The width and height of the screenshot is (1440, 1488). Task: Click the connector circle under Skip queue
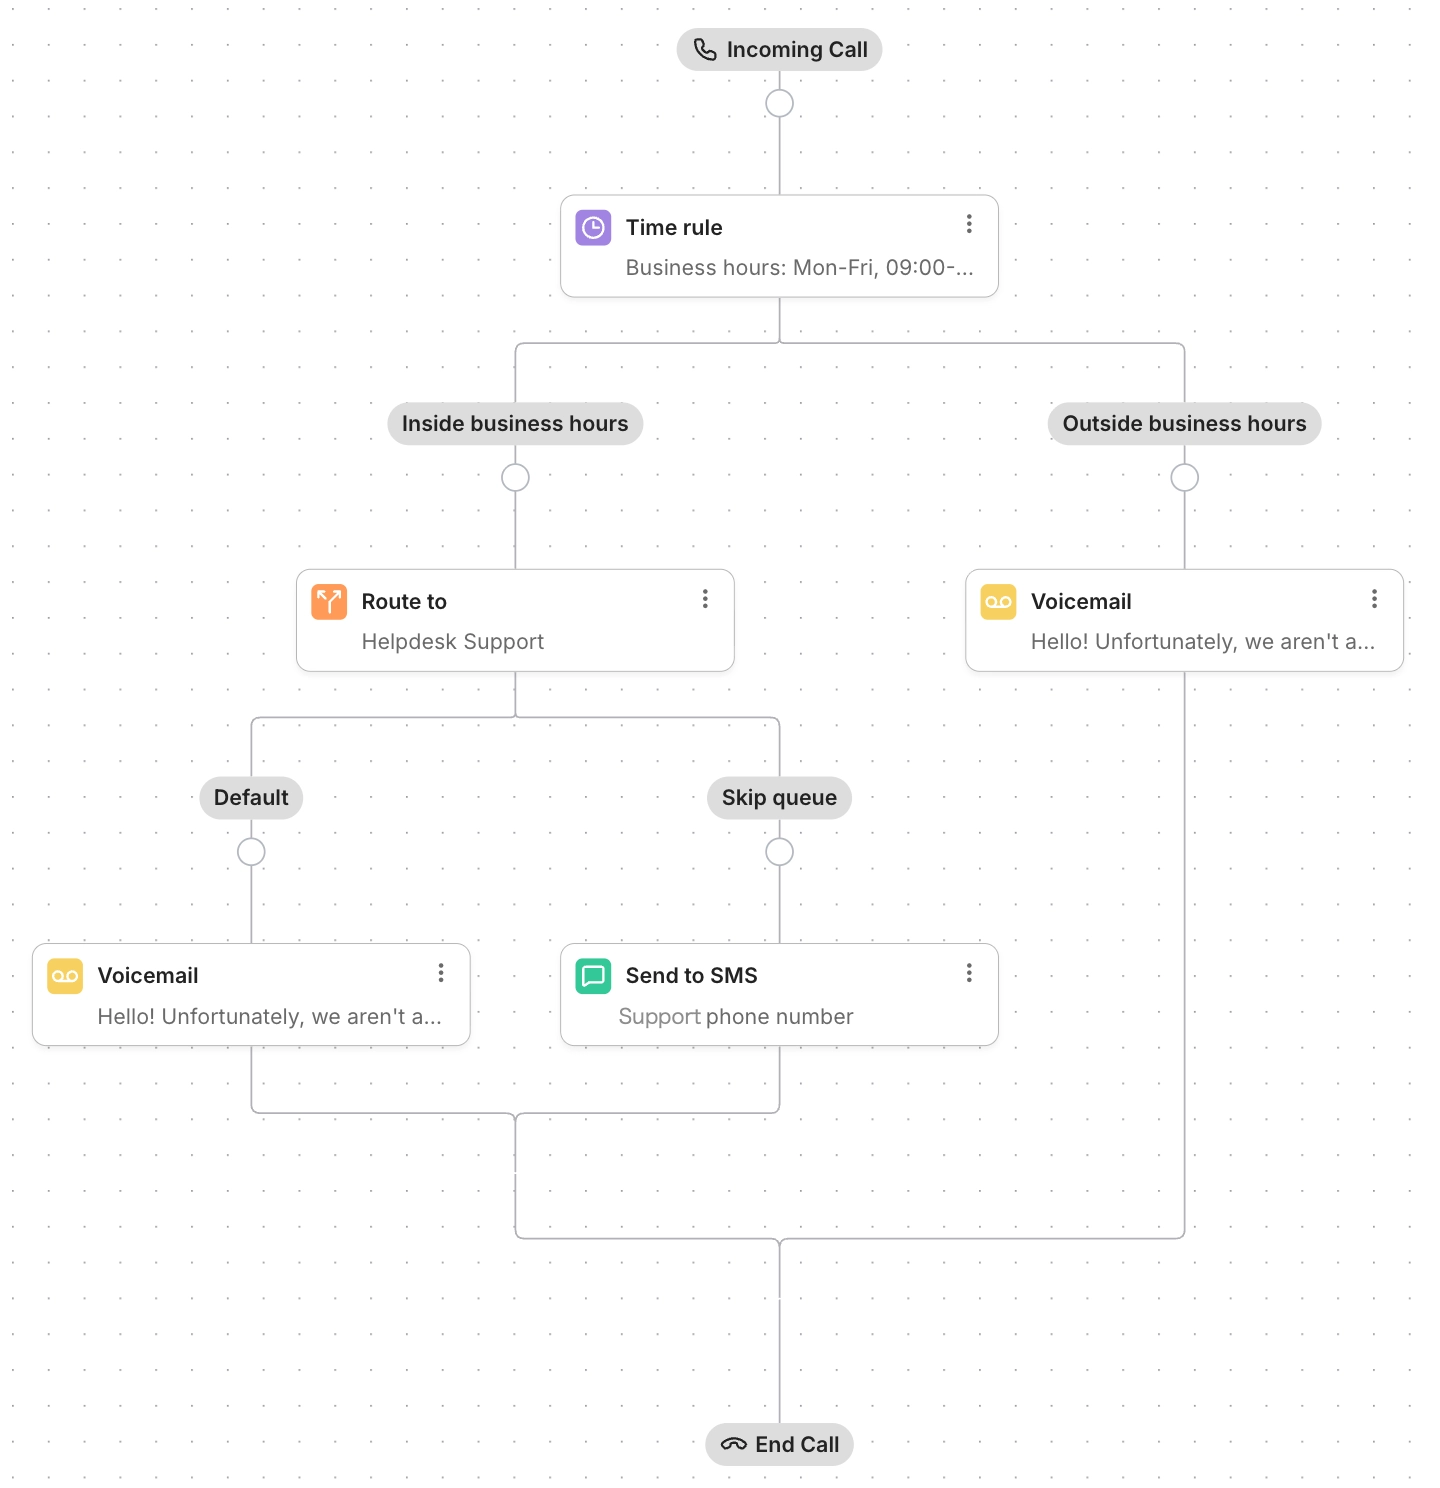pyautogui.click(x=779, y=852)
